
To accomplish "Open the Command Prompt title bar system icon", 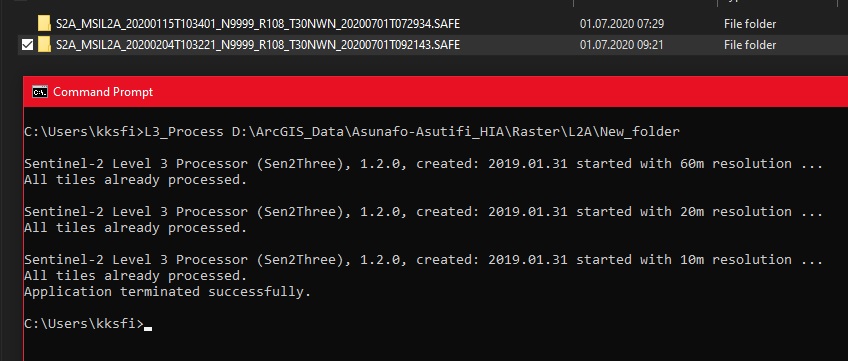I will pyautogui.click(x=39, y=92).
